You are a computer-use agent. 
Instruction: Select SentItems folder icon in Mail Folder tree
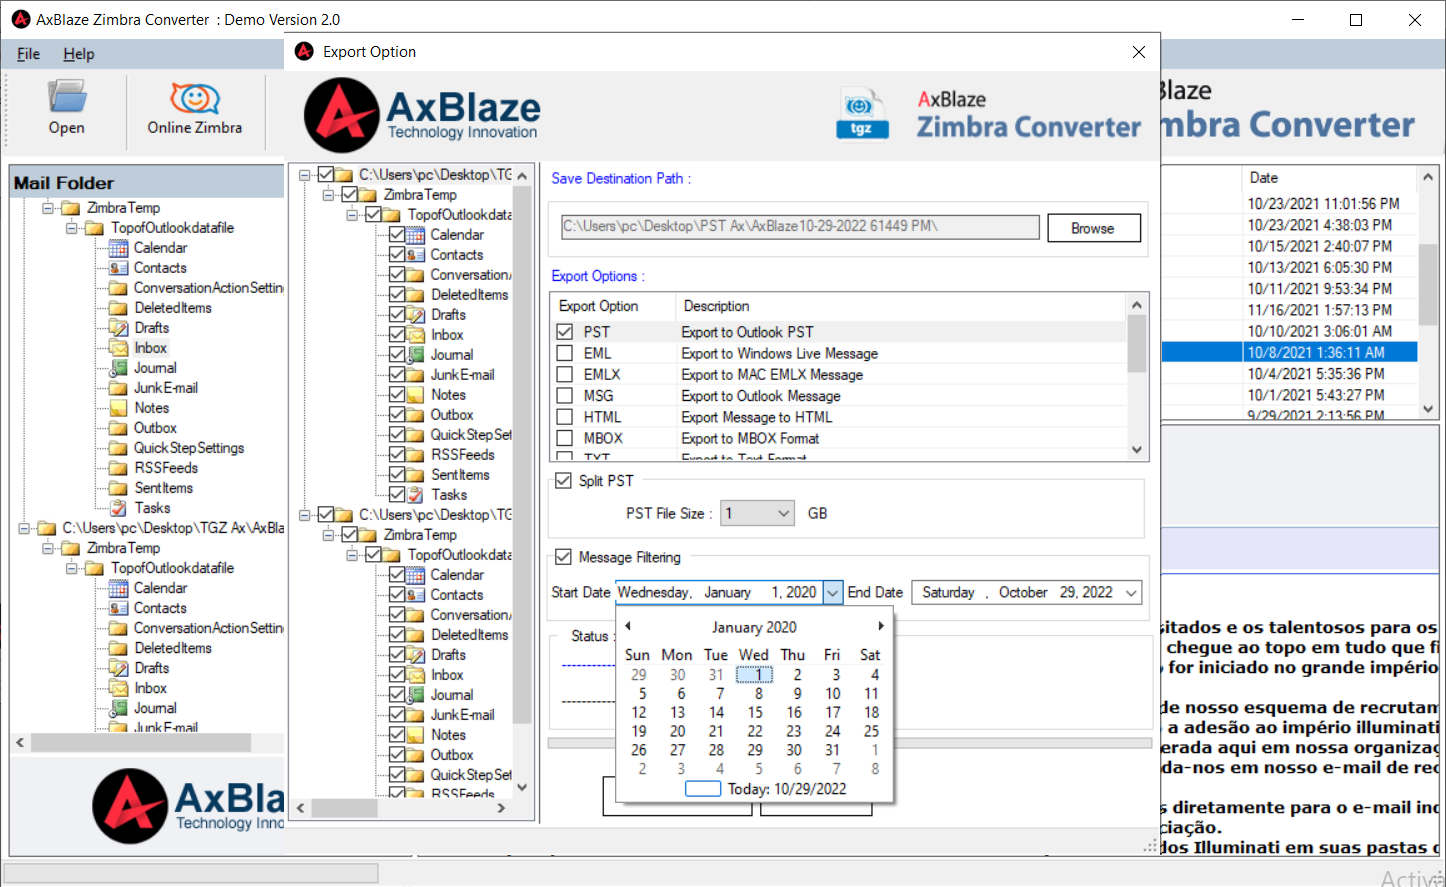click(118, 488)
